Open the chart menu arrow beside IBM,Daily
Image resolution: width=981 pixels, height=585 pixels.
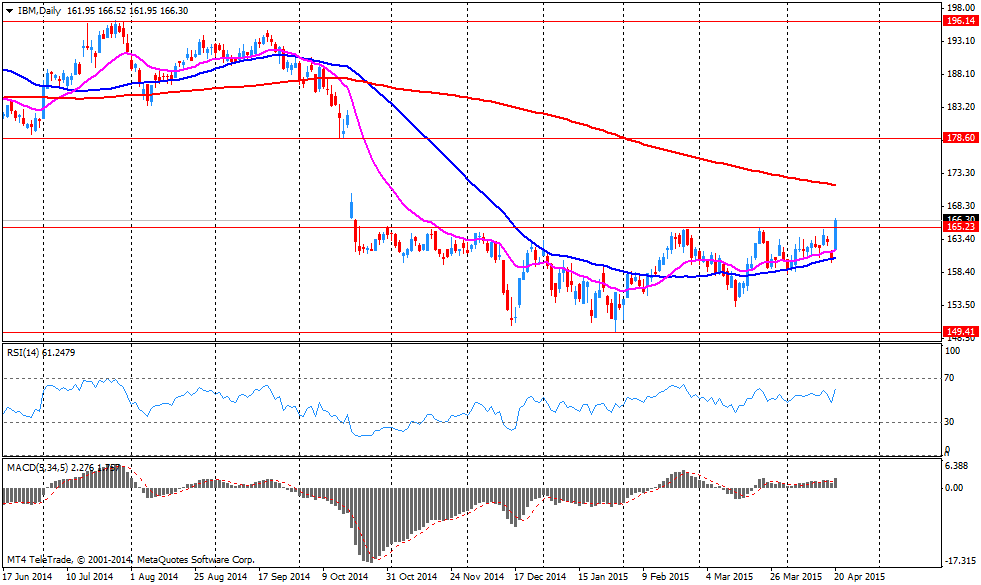click(9, 11)
